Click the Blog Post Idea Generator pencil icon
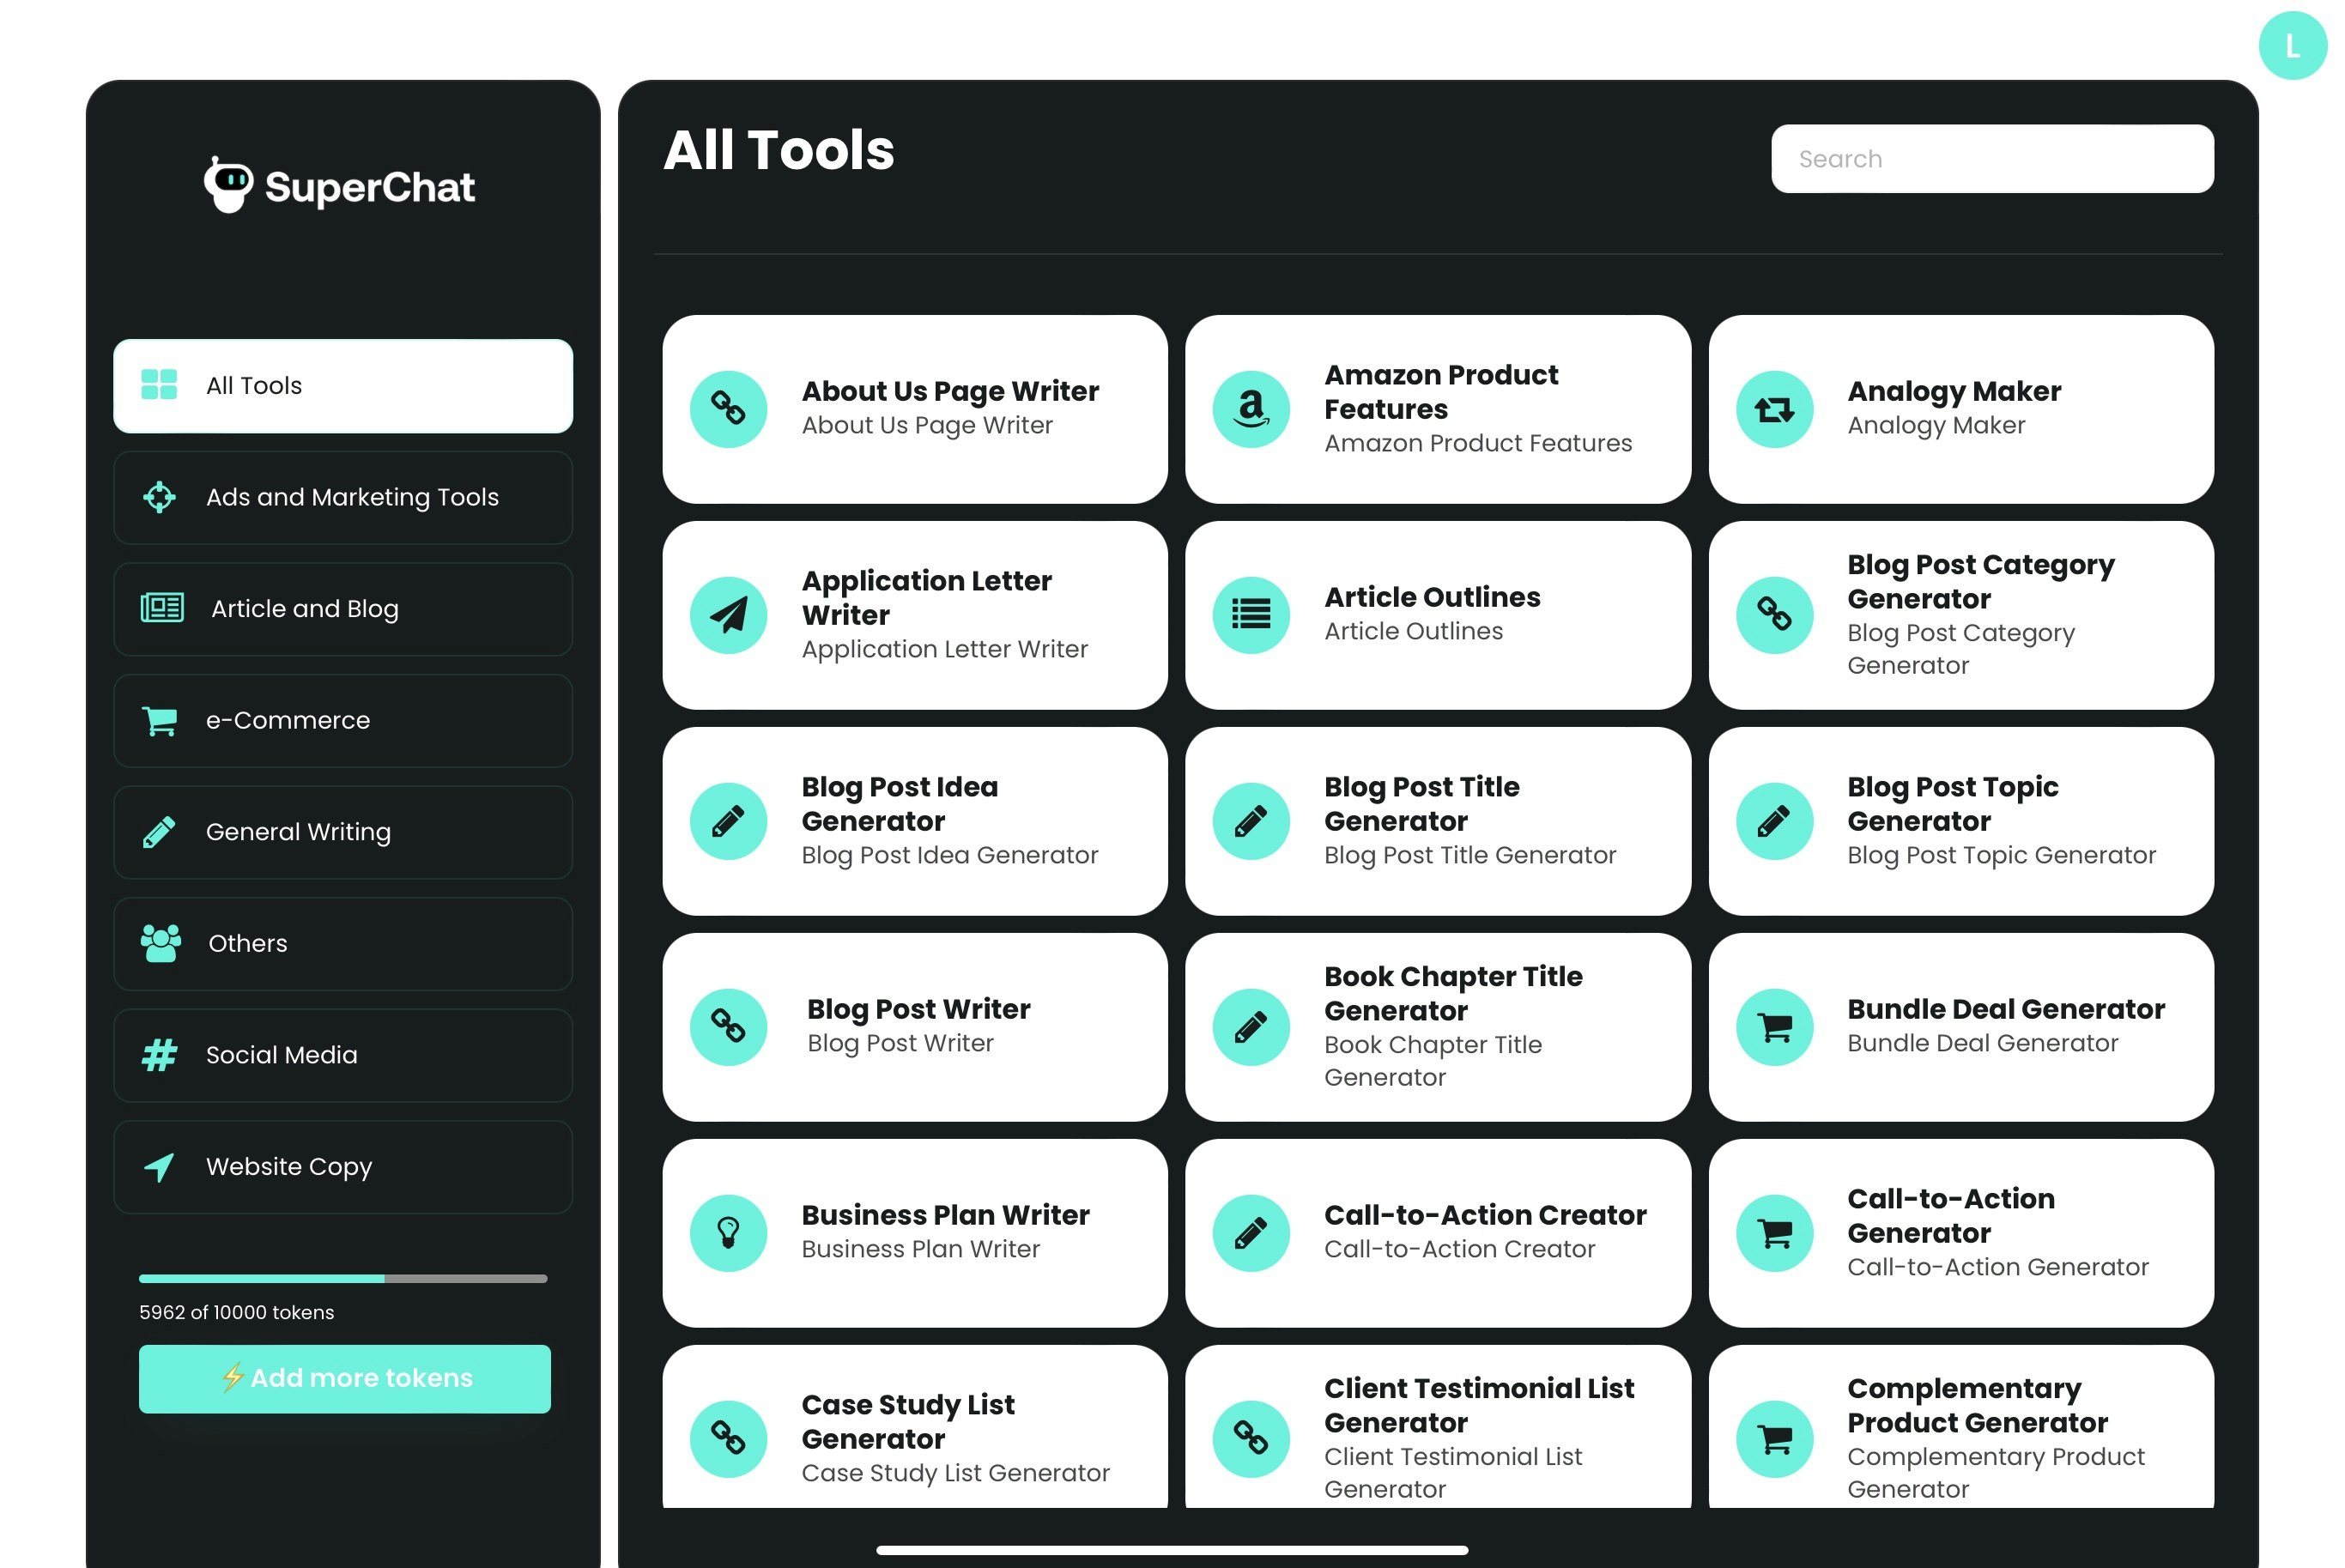The width and height of the screenshot is (2345, 1568). coord(728,821)
